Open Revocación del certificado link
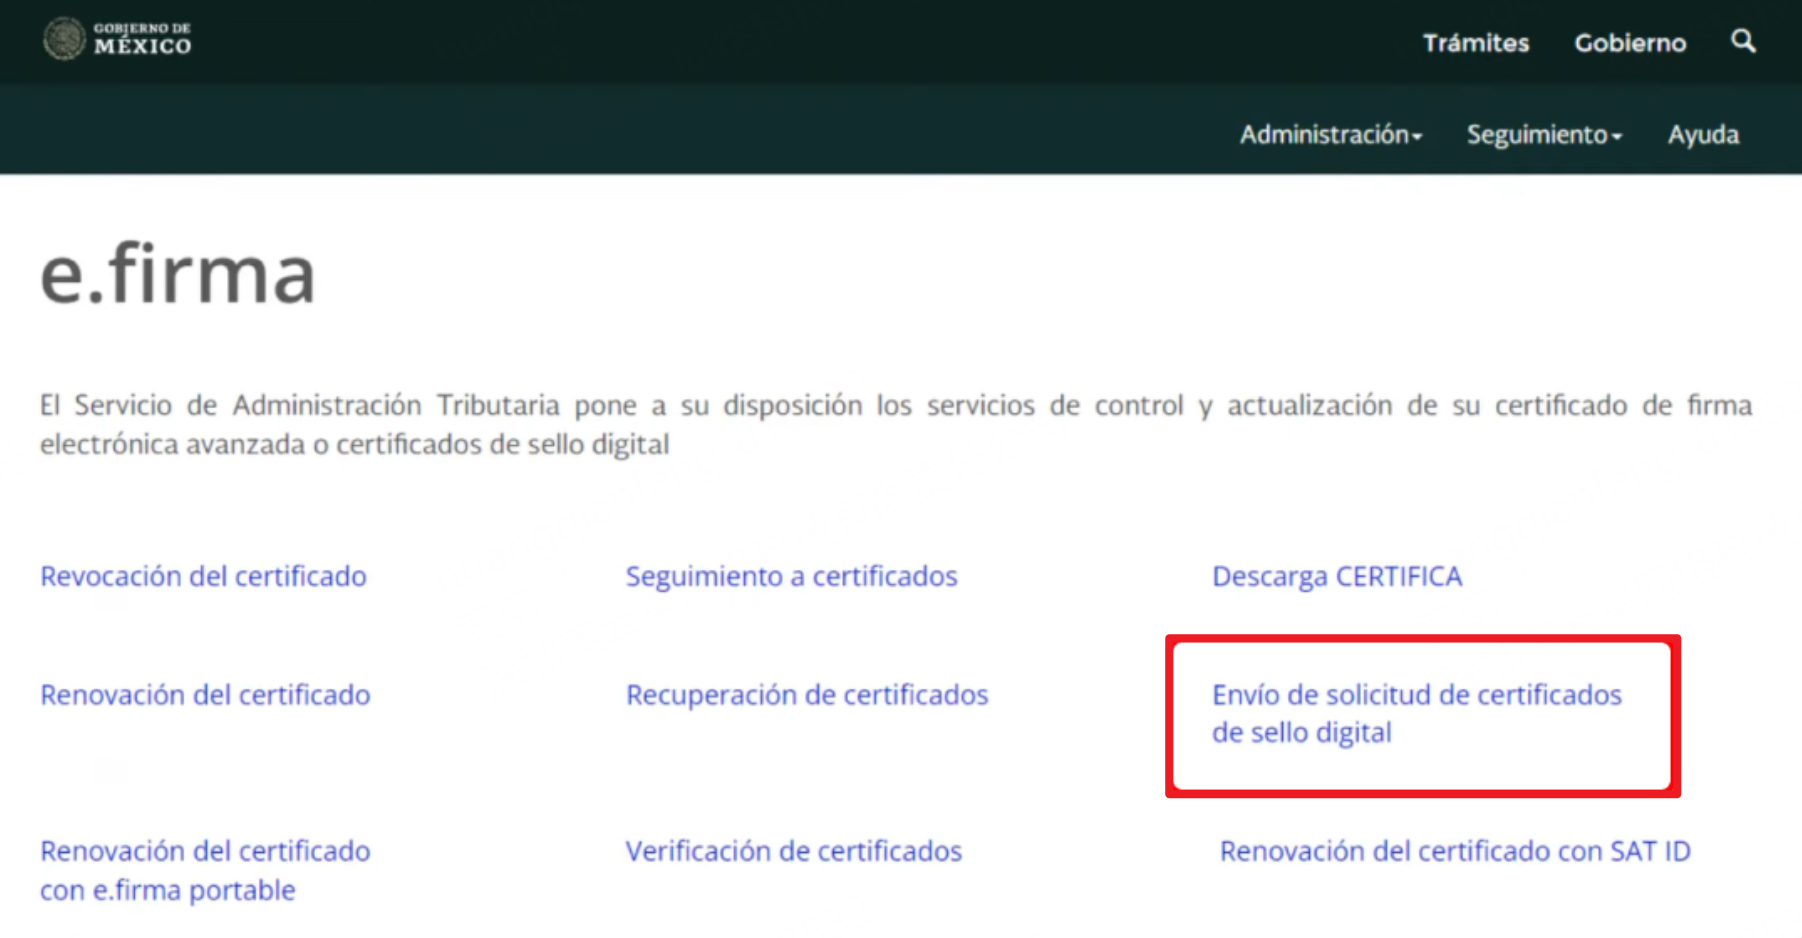This screenshot has height=938, width=1802. tap(203, 576)
